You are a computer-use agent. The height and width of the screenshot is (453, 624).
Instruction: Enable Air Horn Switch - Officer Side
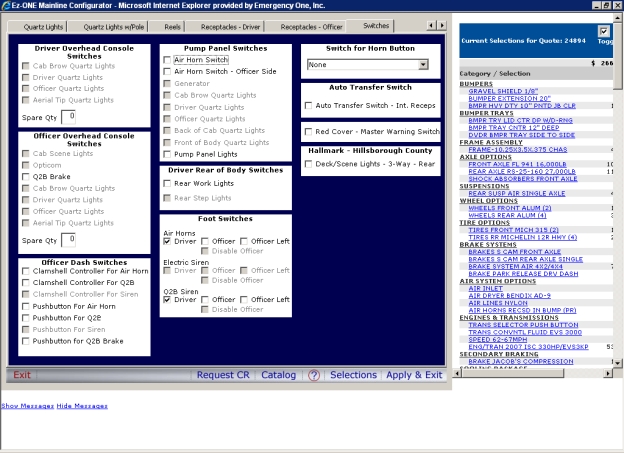167,72
